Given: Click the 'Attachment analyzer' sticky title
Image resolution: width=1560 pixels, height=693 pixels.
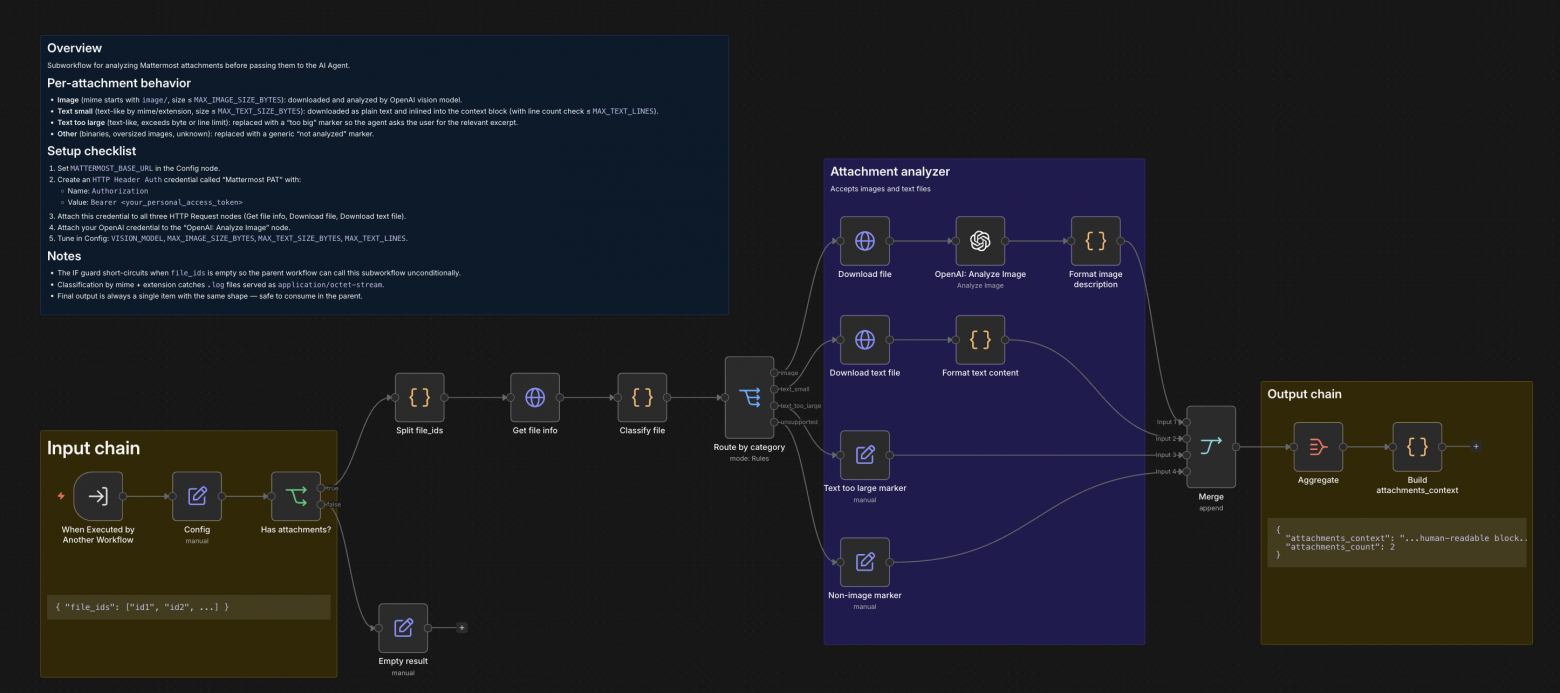Looking at the screenshot, I should pyautogui.click(x=890, y=171).
